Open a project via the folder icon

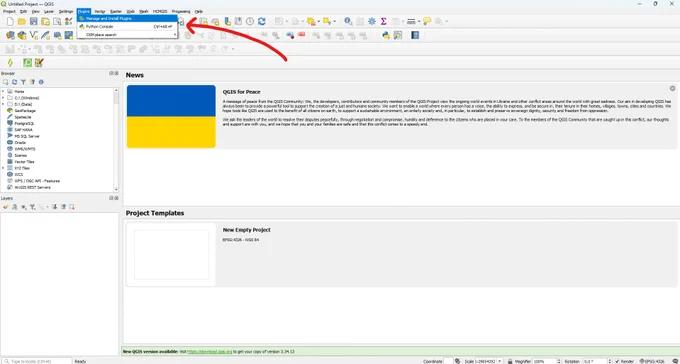pyautogui.click(x=22, y=22)
